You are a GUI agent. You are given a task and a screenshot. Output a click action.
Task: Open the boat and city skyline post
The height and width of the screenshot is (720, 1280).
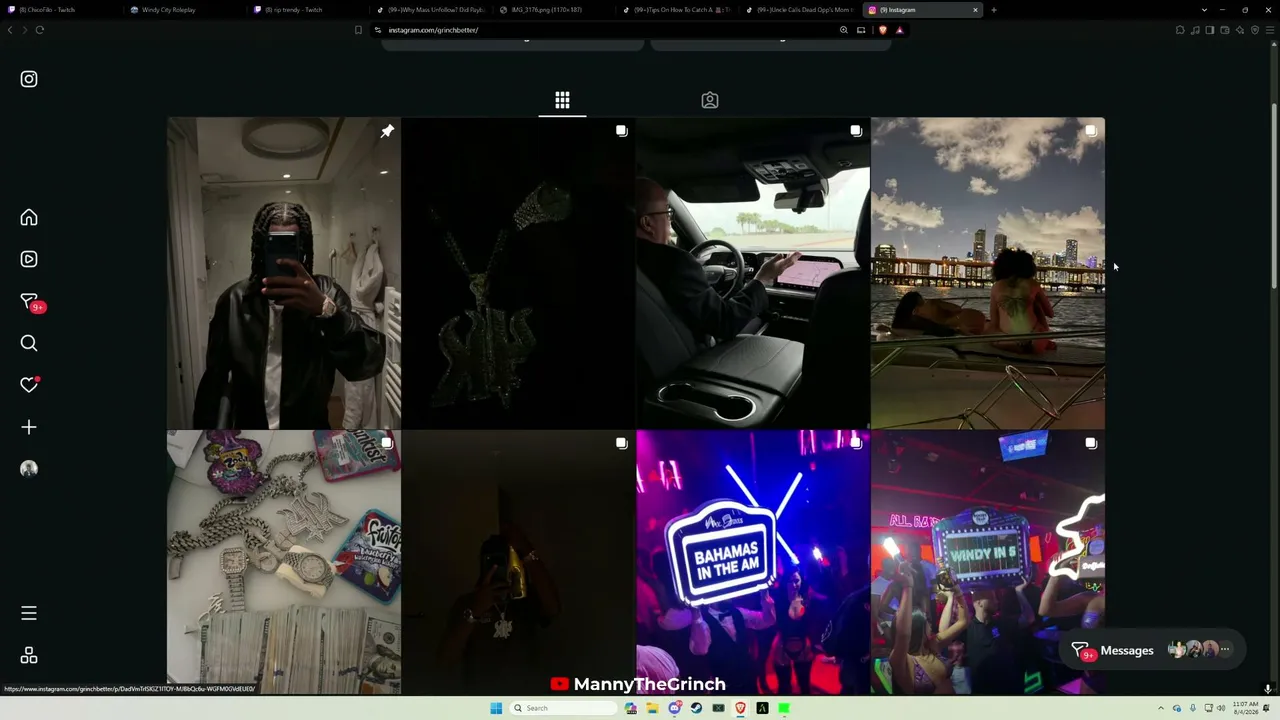(988, 273)
